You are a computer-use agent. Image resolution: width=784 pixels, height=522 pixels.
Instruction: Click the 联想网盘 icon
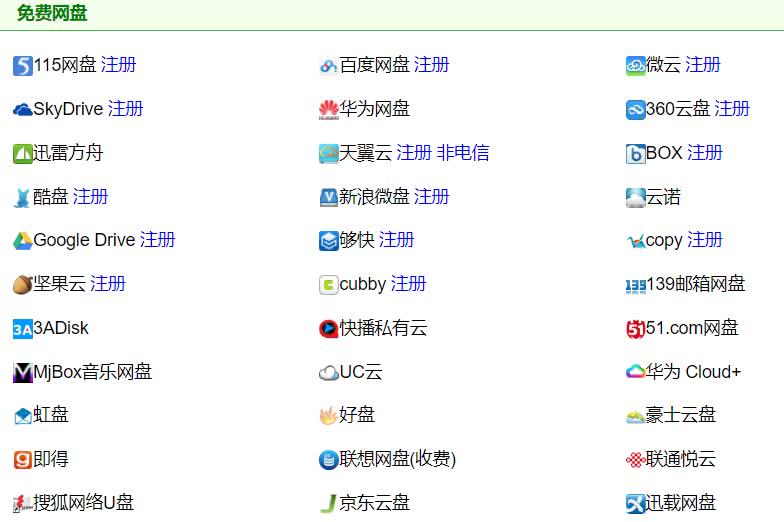click(328, 460)
